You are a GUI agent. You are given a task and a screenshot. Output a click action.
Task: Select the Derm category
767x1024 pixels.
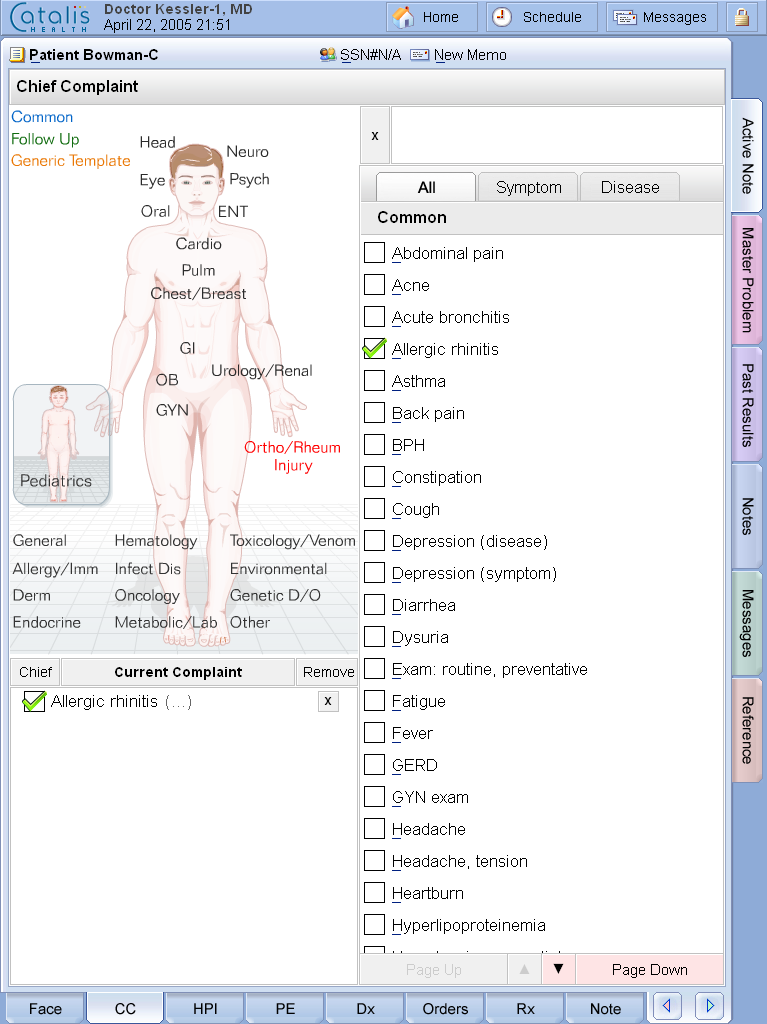tap(31, 596)
